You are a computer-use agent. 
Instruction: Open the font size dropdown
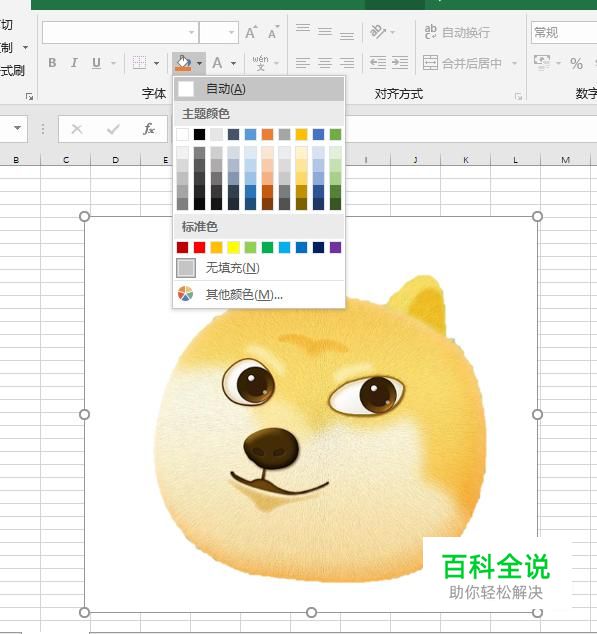(231, 32)
